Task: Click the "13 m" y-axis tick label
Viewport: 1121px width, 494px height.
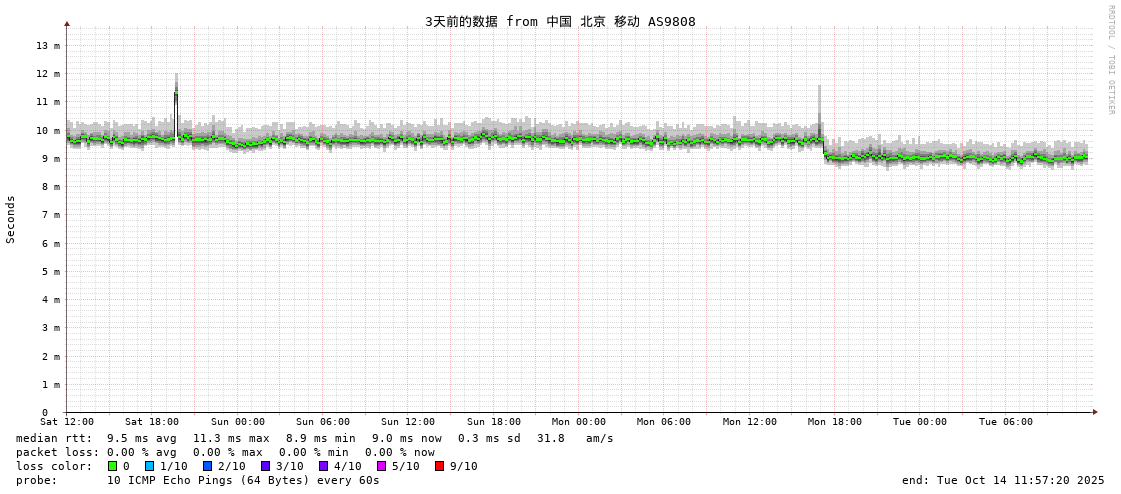Action: tap(48, 45)
